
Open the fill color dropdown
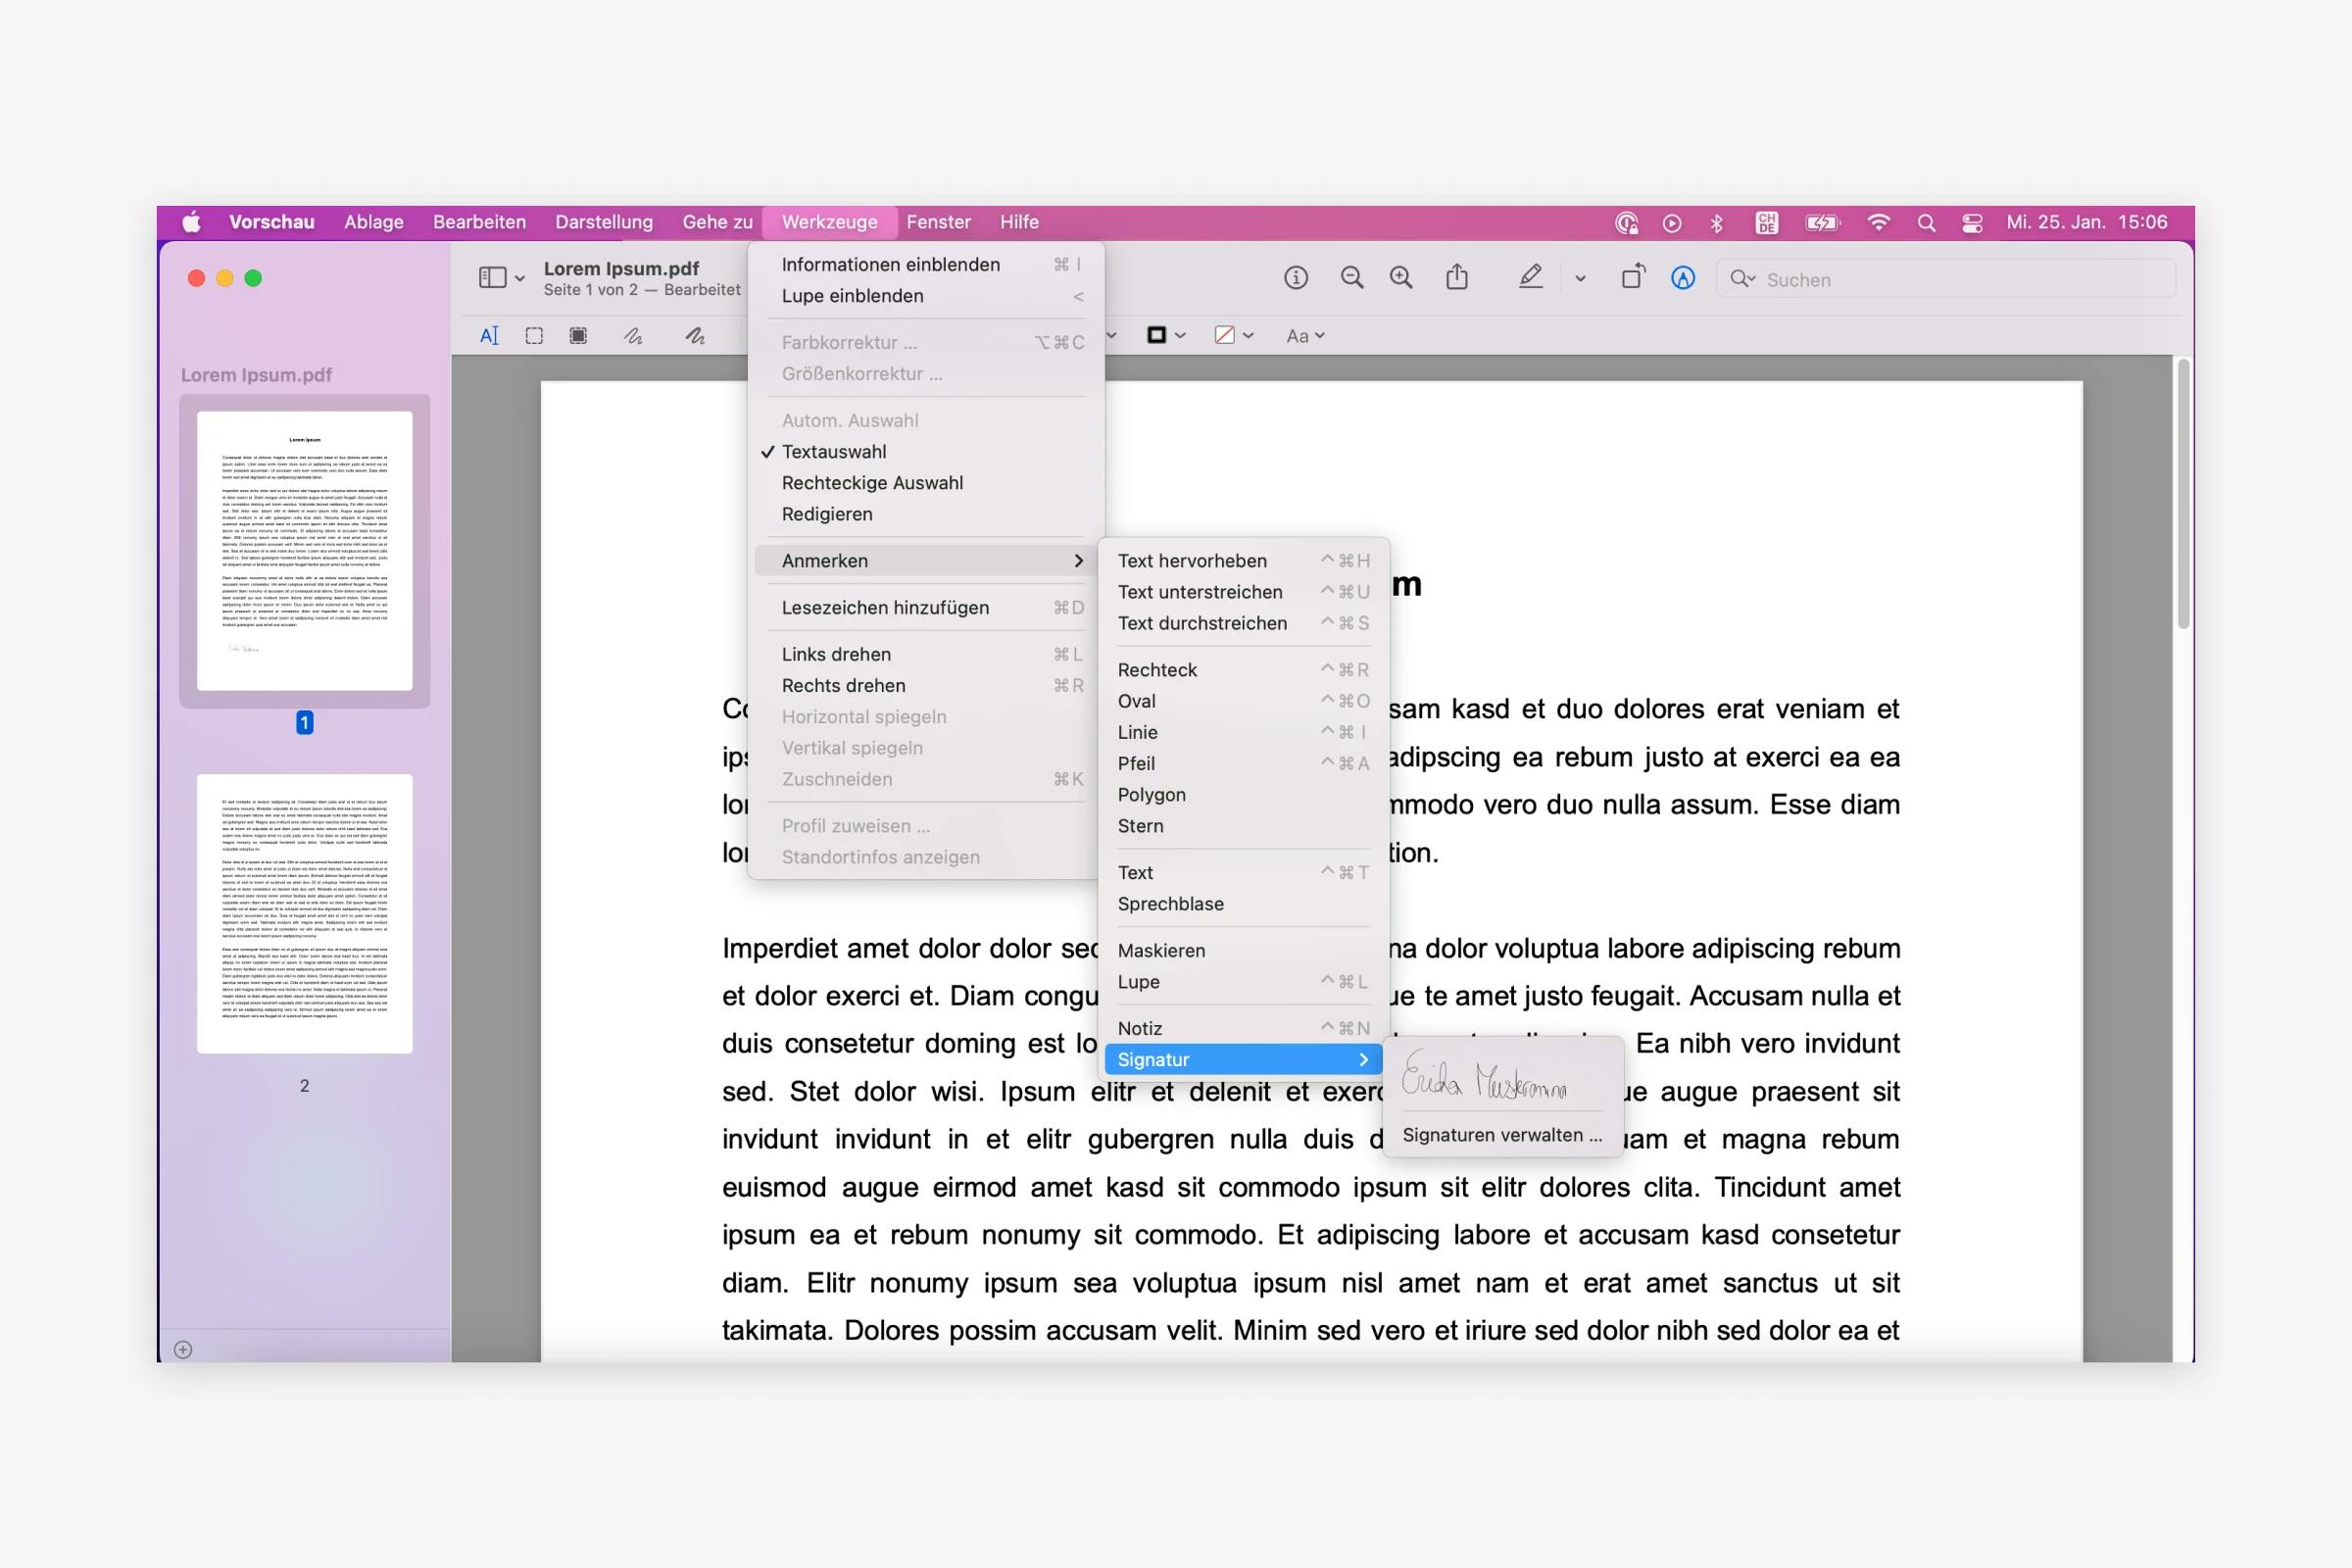(1234, 336)
